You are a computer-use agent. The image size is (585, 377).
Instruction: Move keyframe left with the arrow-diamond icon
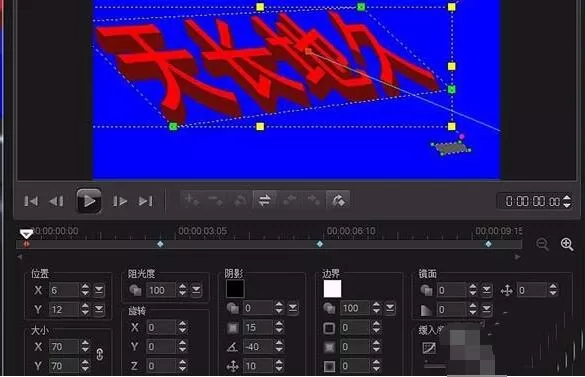click(290, 200)
